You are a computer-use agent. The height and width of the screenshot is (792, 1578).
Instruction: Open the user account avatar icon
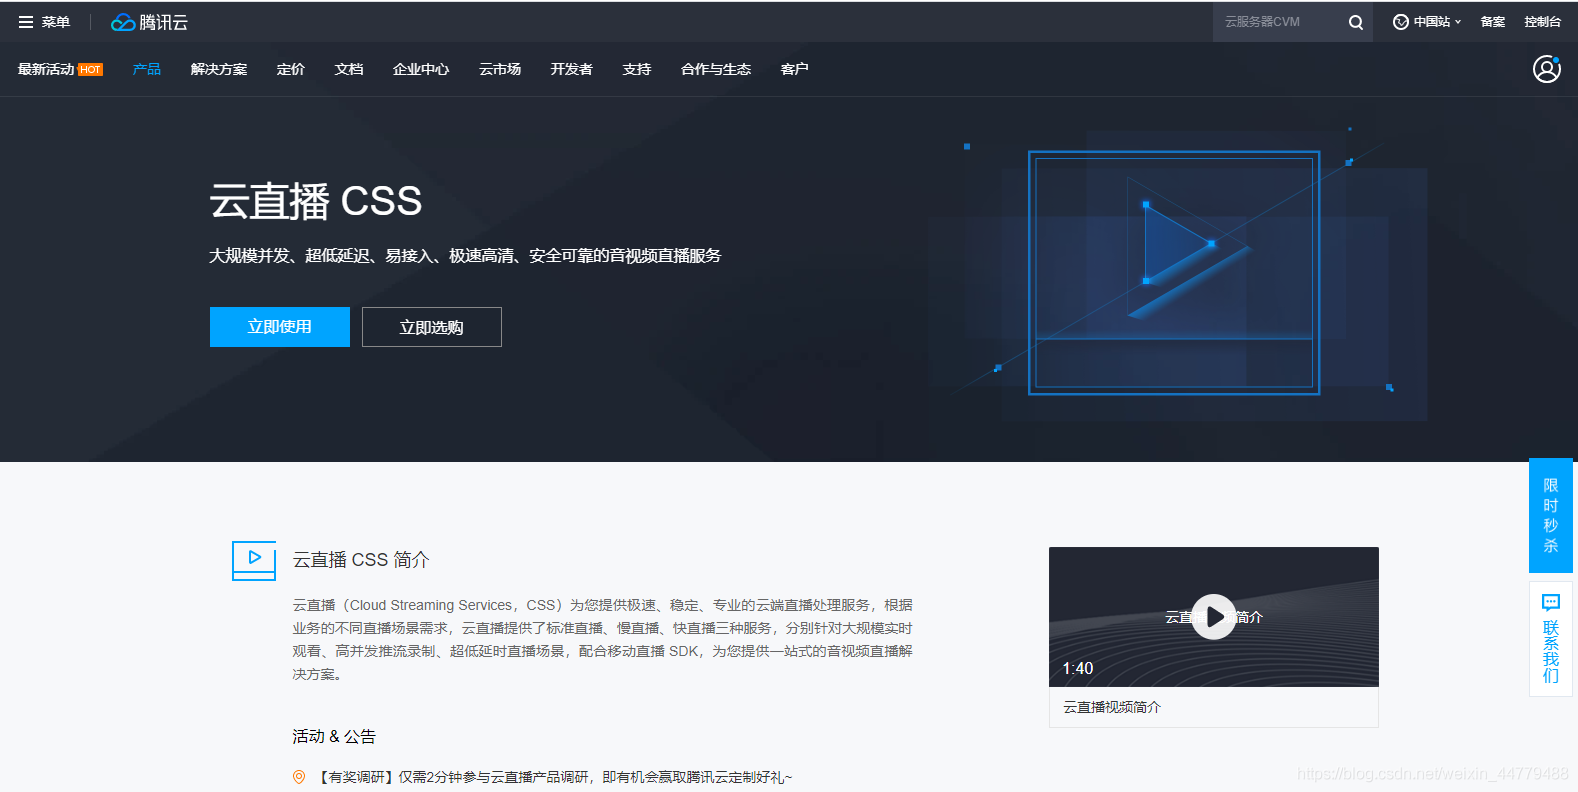click(x=1546, y=69)
